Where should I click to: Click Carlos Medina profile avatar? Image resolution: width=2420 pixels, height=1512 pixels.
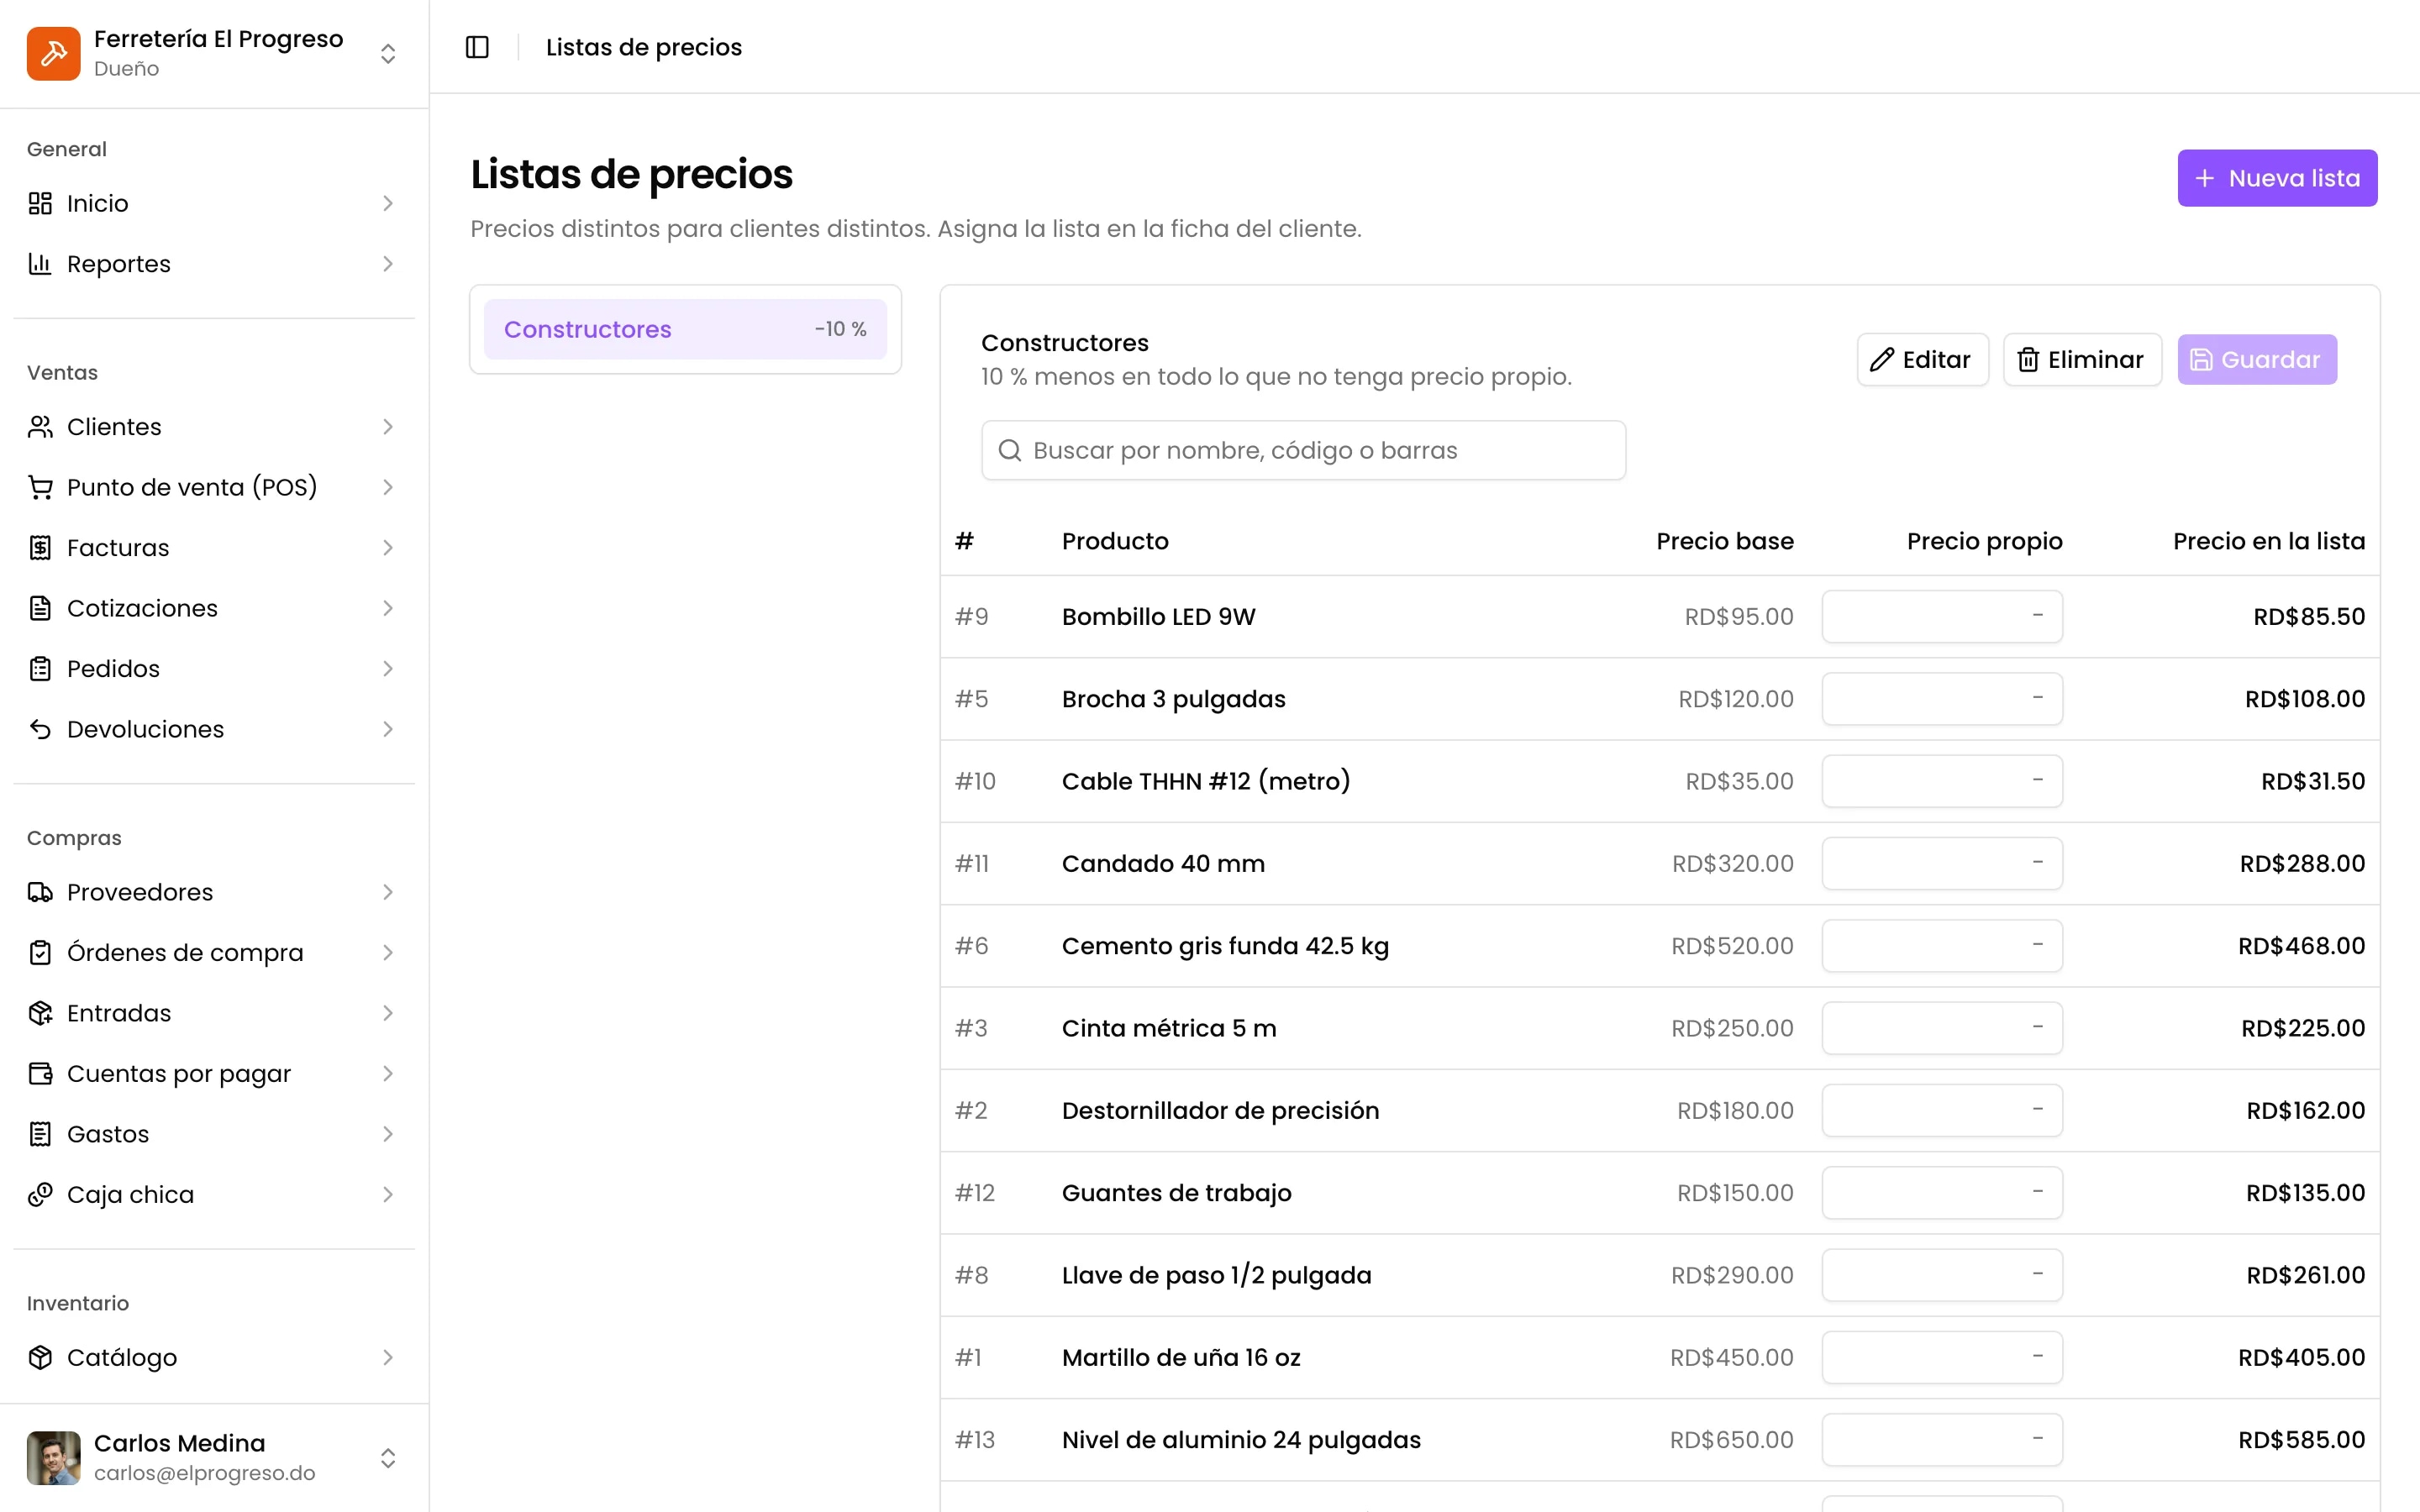pos(54,1458)
